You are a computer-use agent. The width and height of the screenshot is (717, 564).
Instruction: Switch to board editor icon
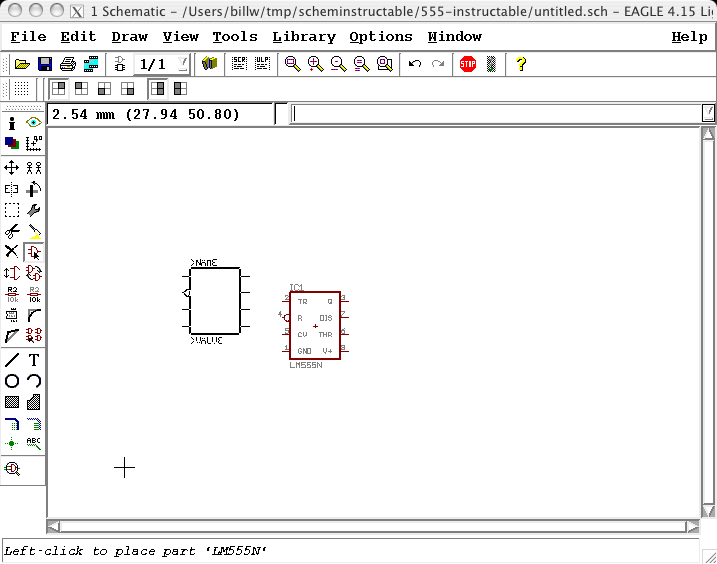120,64
